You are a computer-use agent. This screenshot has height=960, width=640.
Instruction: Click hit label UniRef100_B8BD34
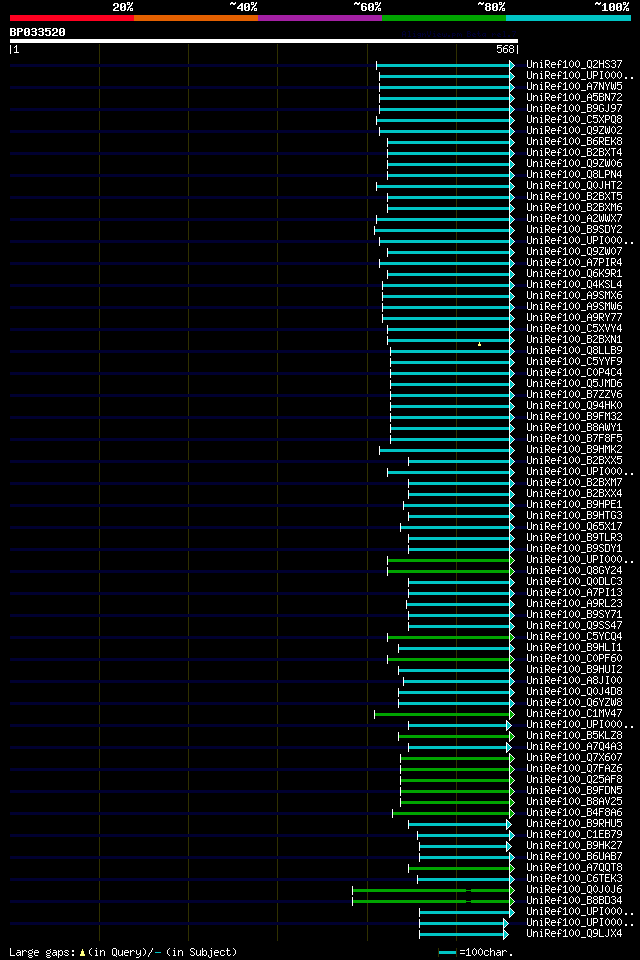pos(574,901)
